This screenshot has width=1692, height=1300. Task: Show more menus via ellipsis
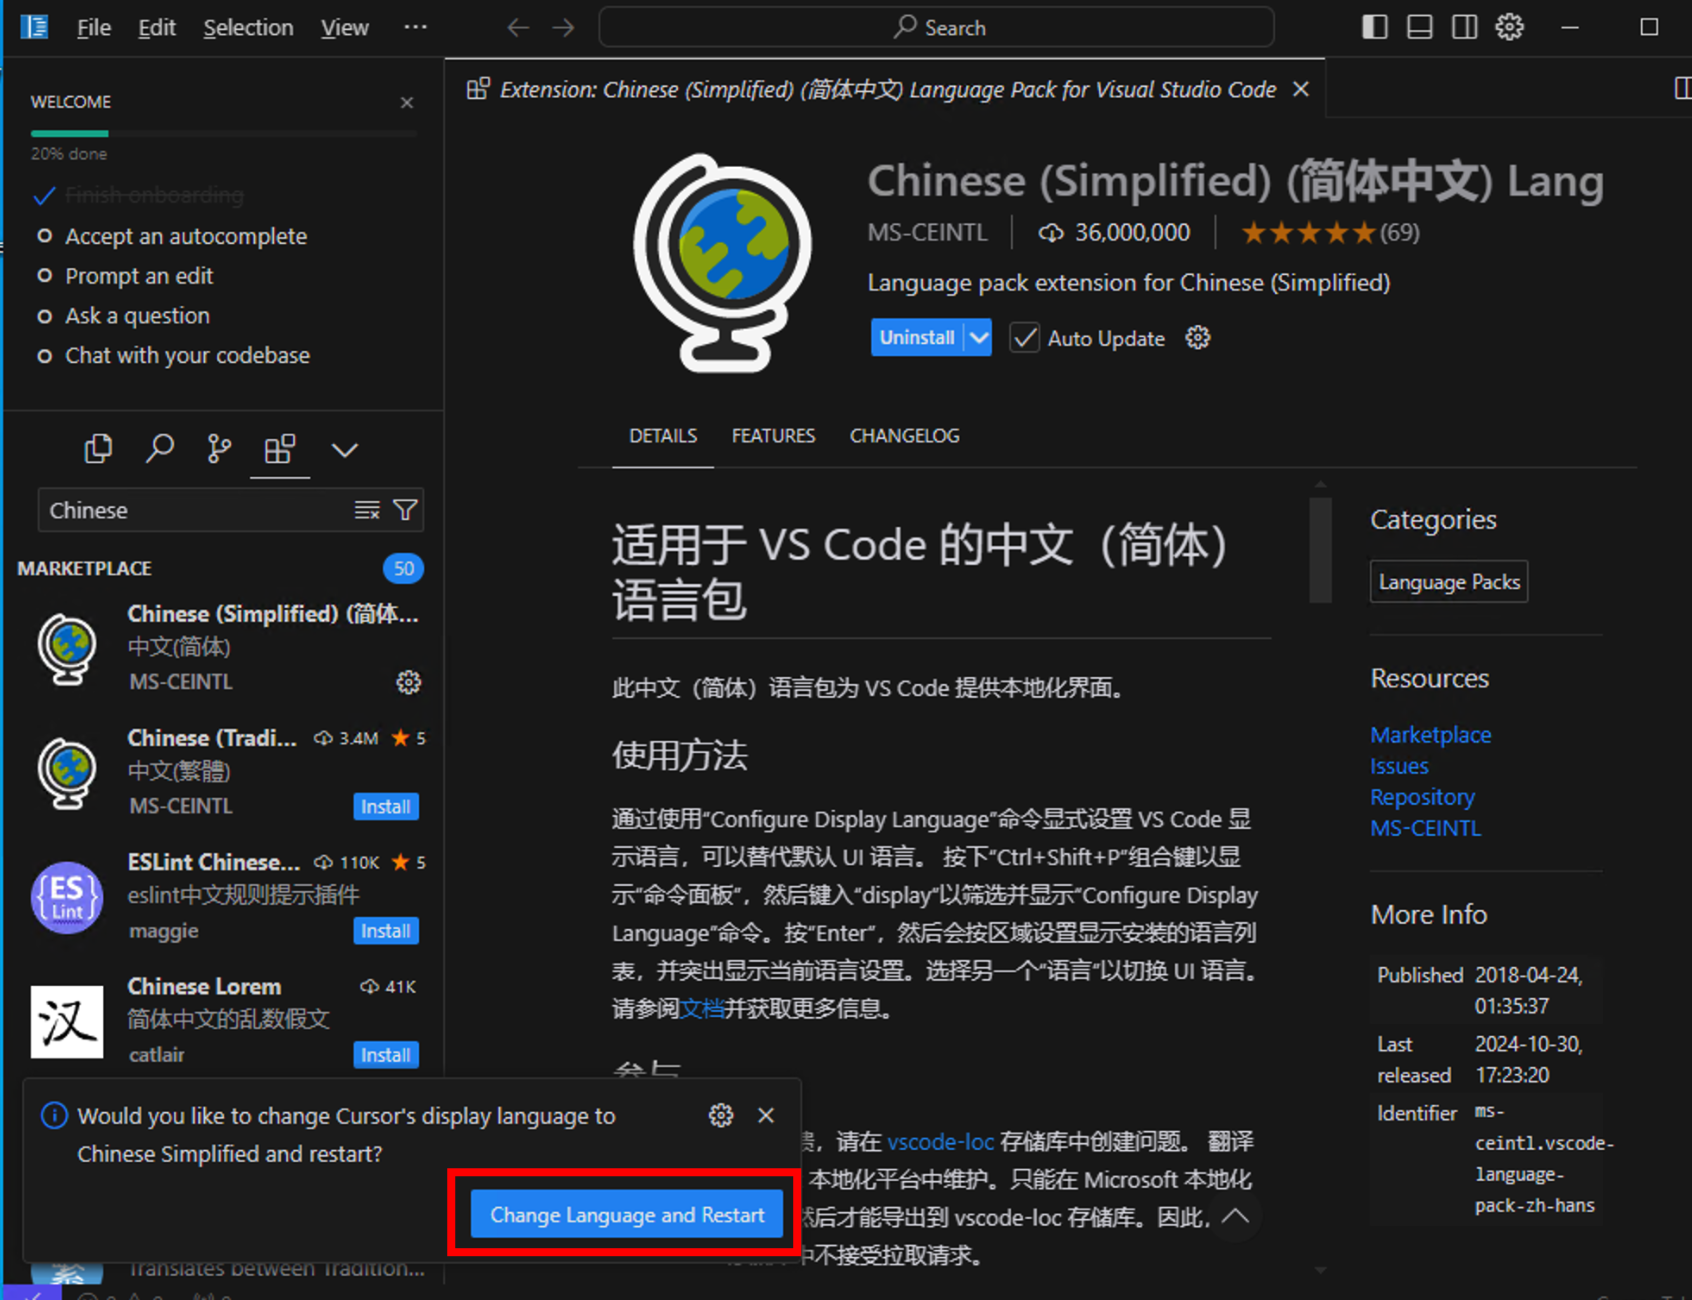click(415, 27)
